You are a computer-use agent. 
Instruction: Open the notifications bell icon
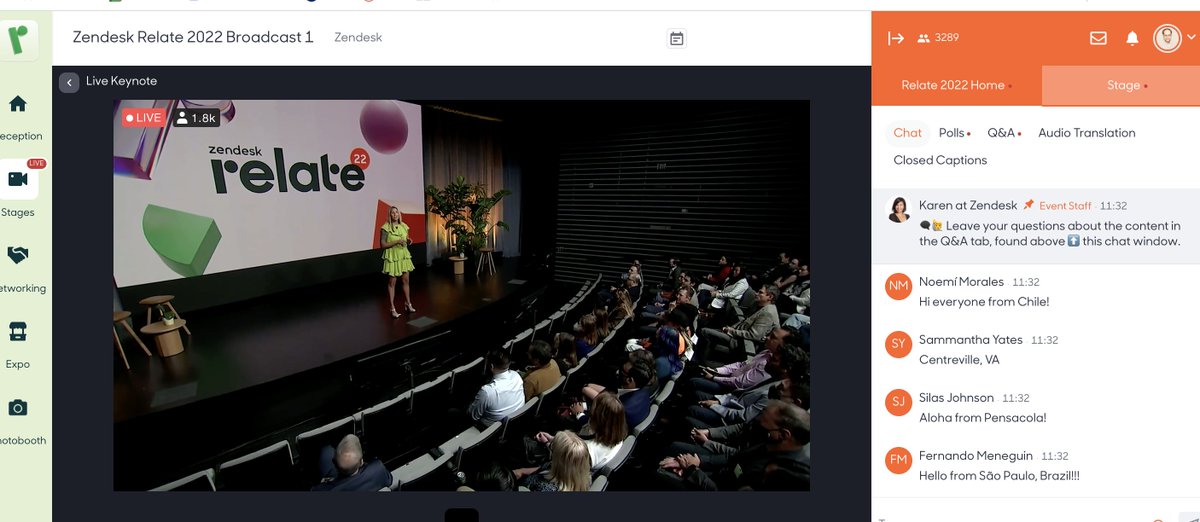pyautogui.click(x=1132, y=38)
